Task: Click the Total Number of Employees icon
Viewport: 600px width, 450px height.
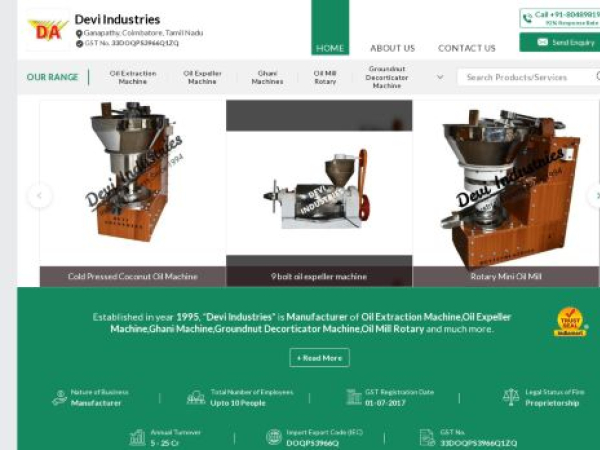Action: tap(196, 398)
